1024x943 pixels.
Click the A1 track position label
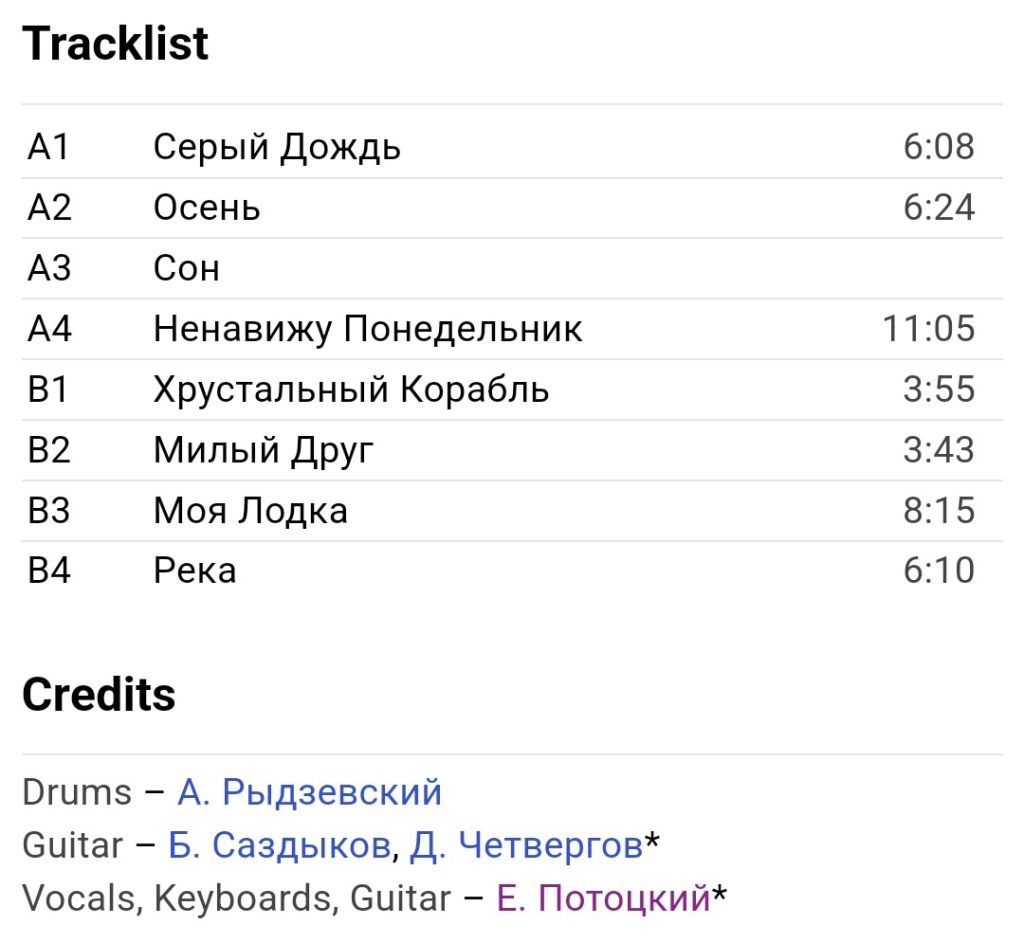click(x=48, y=147)
